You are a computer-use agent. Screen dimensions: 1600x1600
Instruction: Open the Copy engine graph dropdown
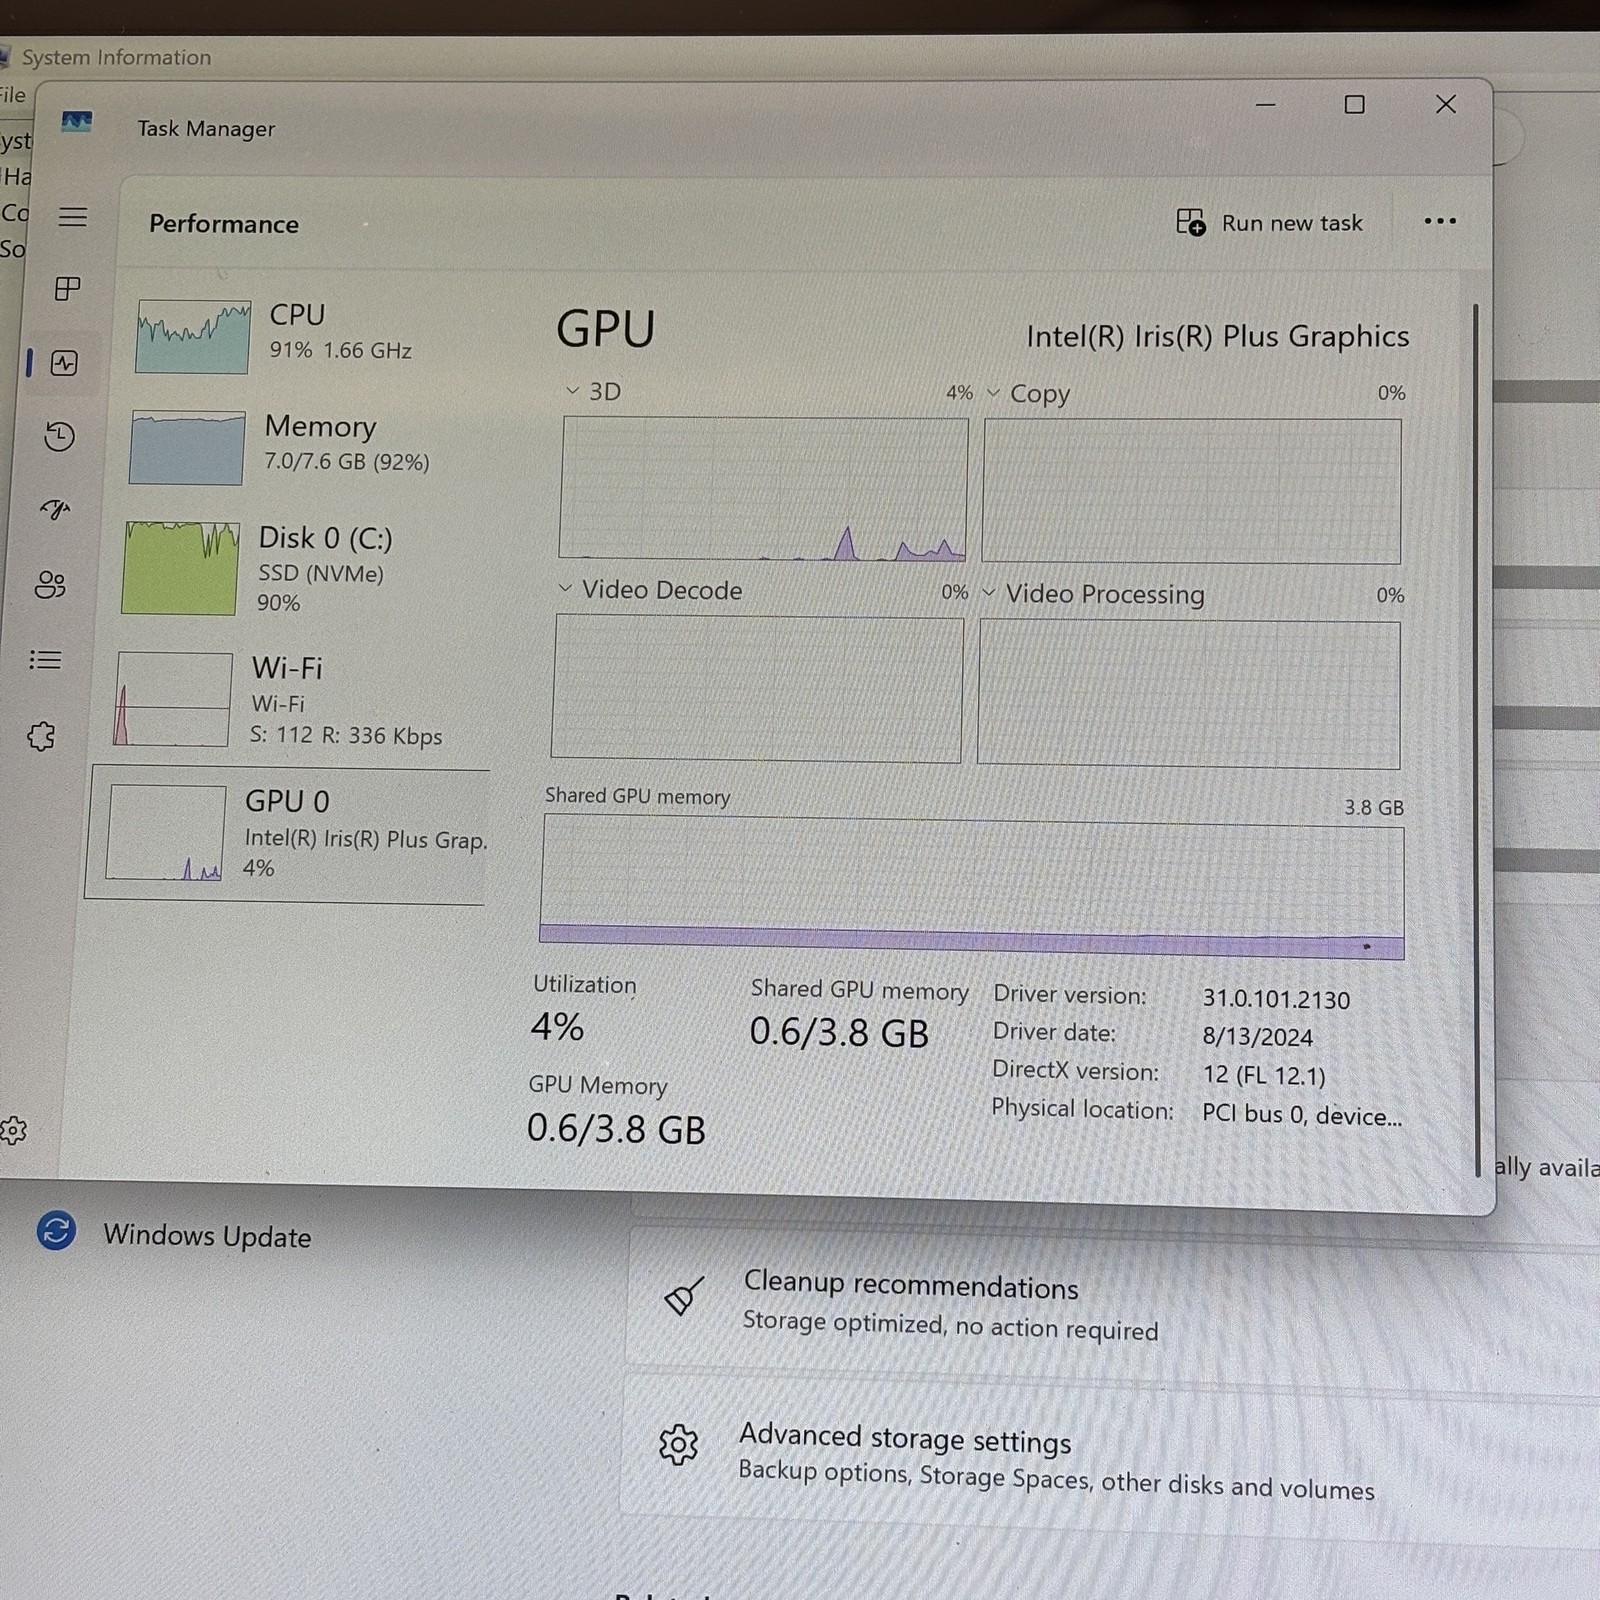click(993, 393)
